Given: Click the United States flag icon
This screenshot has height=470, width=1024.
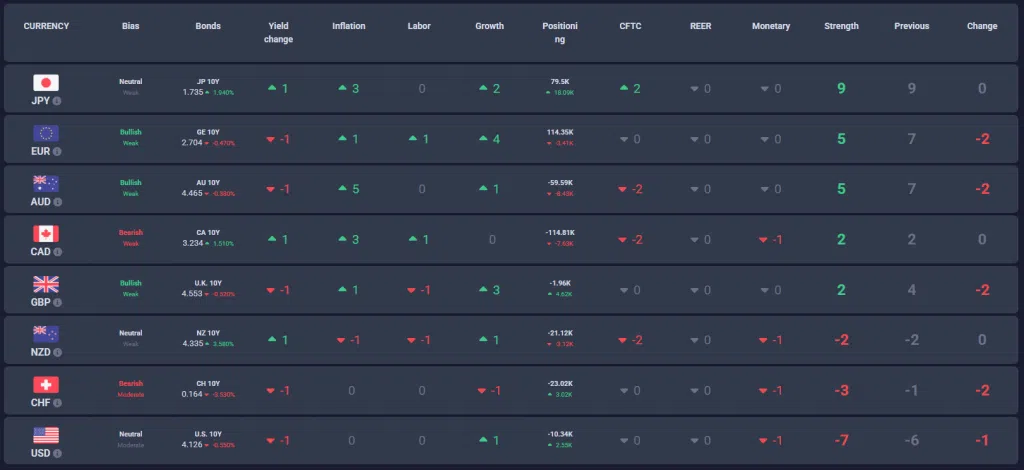Looking at the screenshot, I should pos(46,435).
